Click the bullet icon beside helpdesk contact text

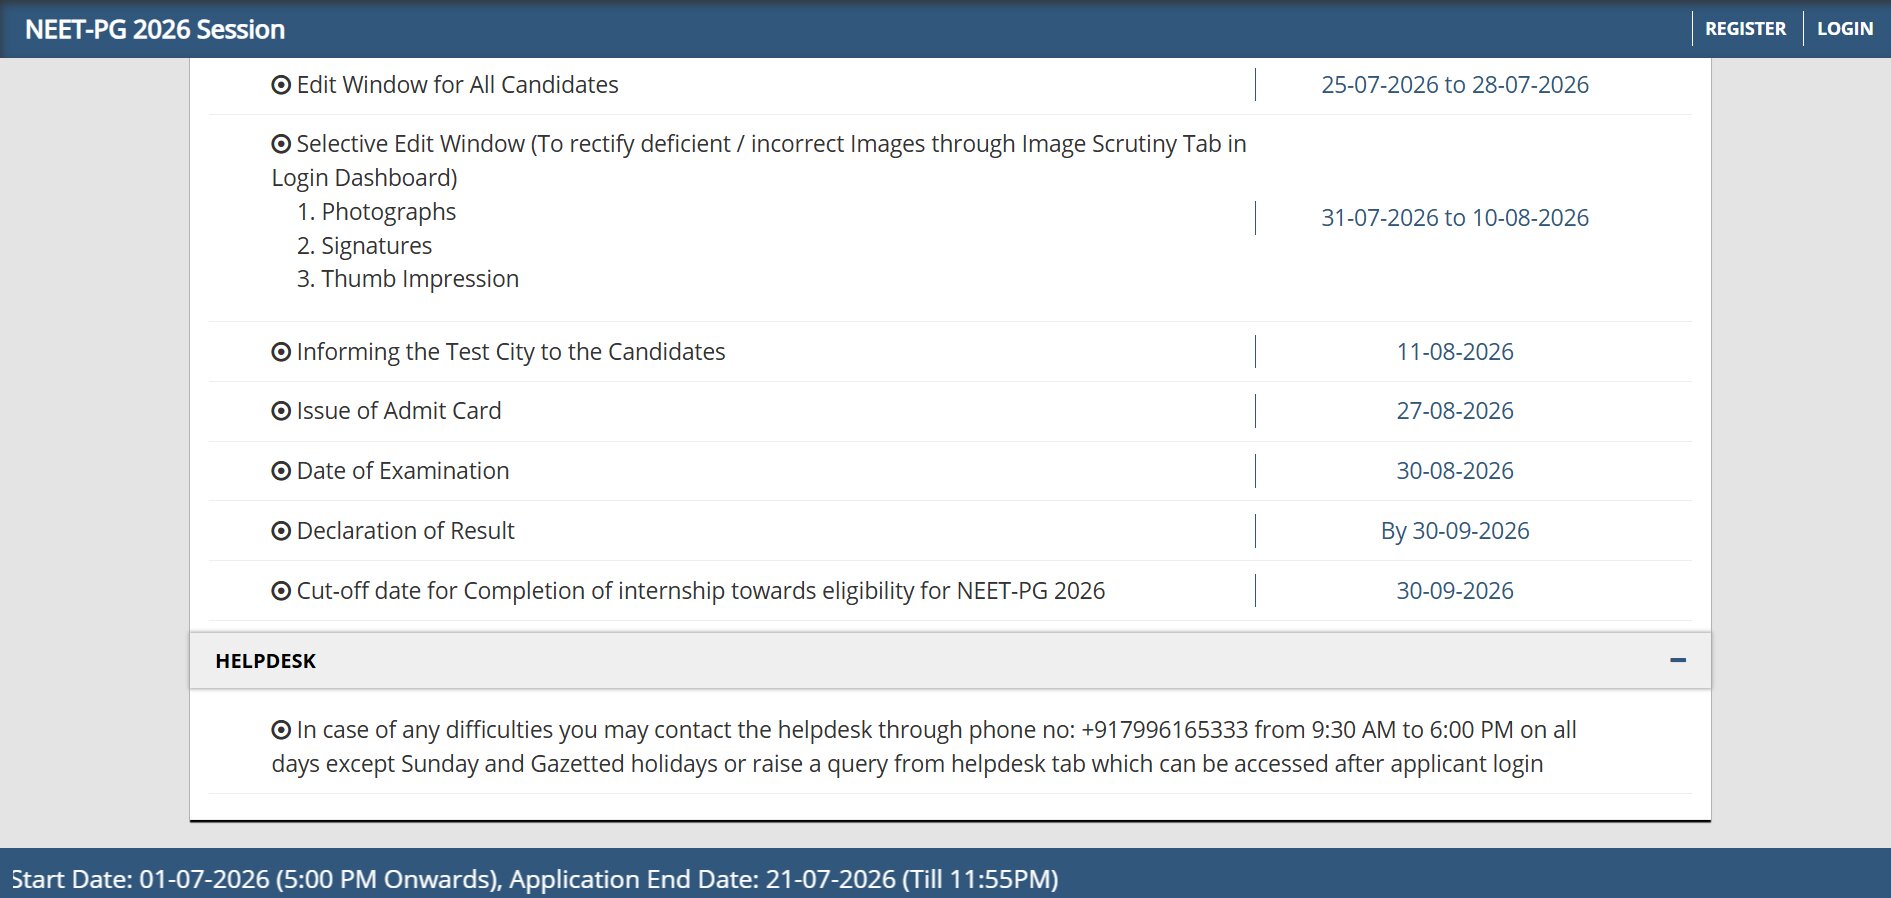click(281, 730)
